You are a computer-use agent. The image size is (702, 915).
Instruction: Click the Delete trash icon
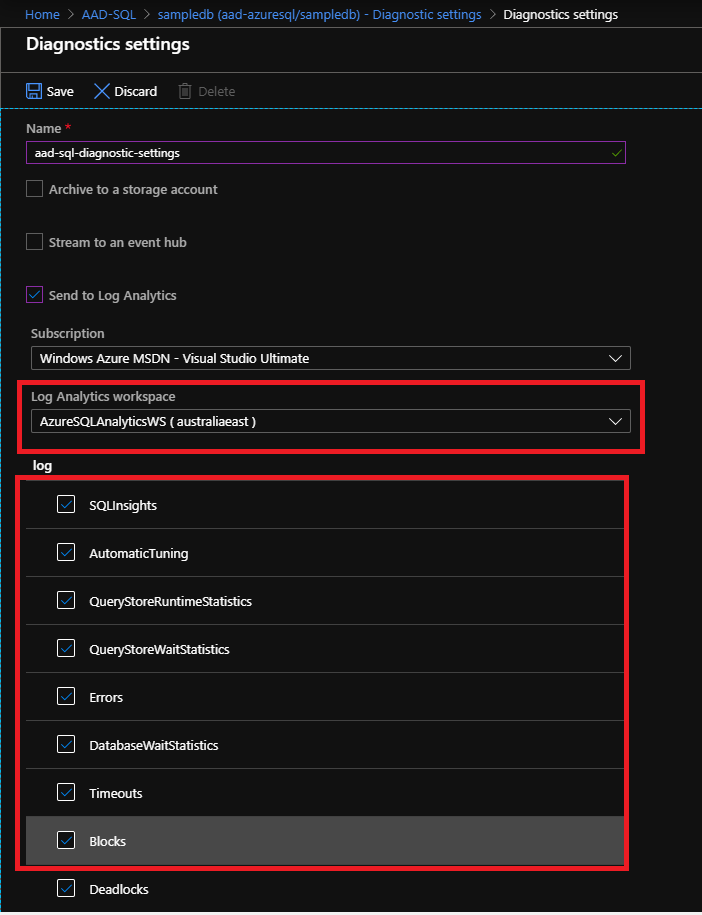click(x=185, y=91)
